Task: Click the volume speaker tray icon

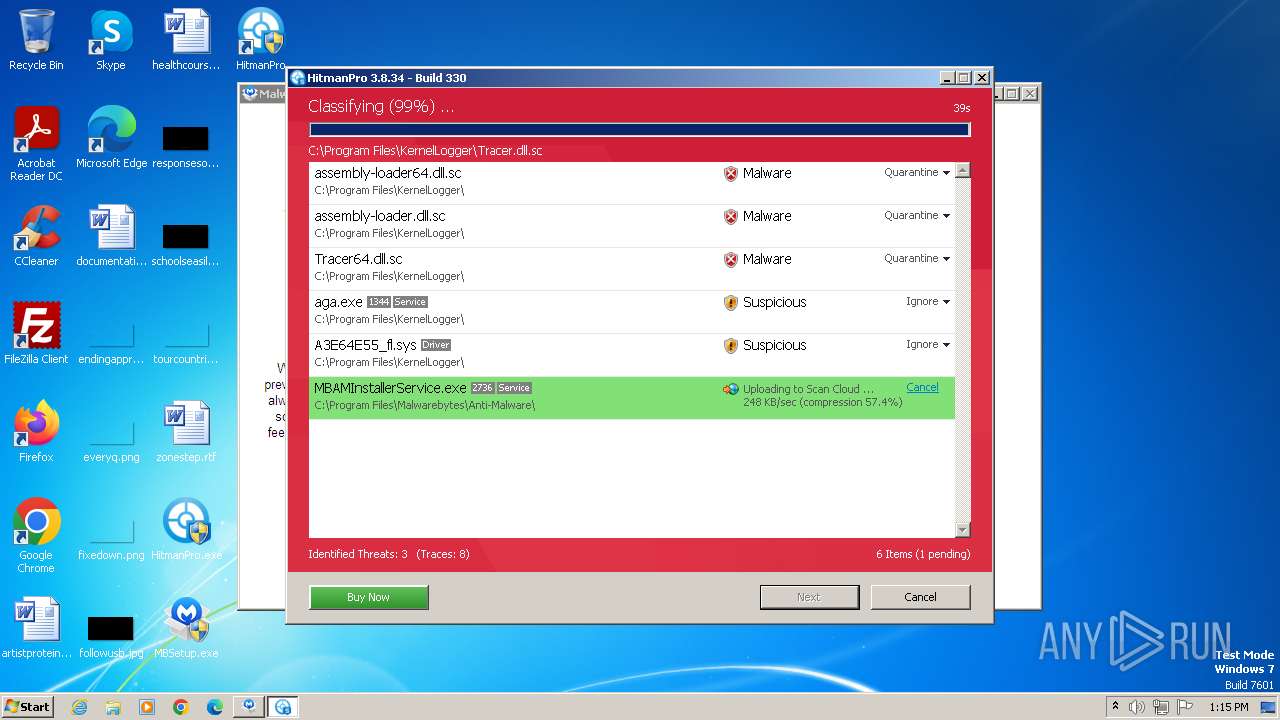Action: (x=1137, y=707)
